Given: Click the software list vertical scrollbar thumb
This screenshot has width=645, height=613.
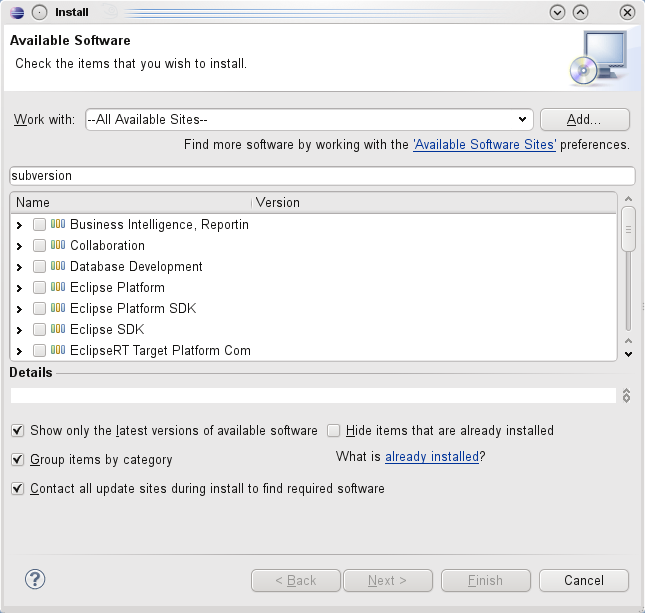Looking at the screenshot, I should click(x=628, y=229).
